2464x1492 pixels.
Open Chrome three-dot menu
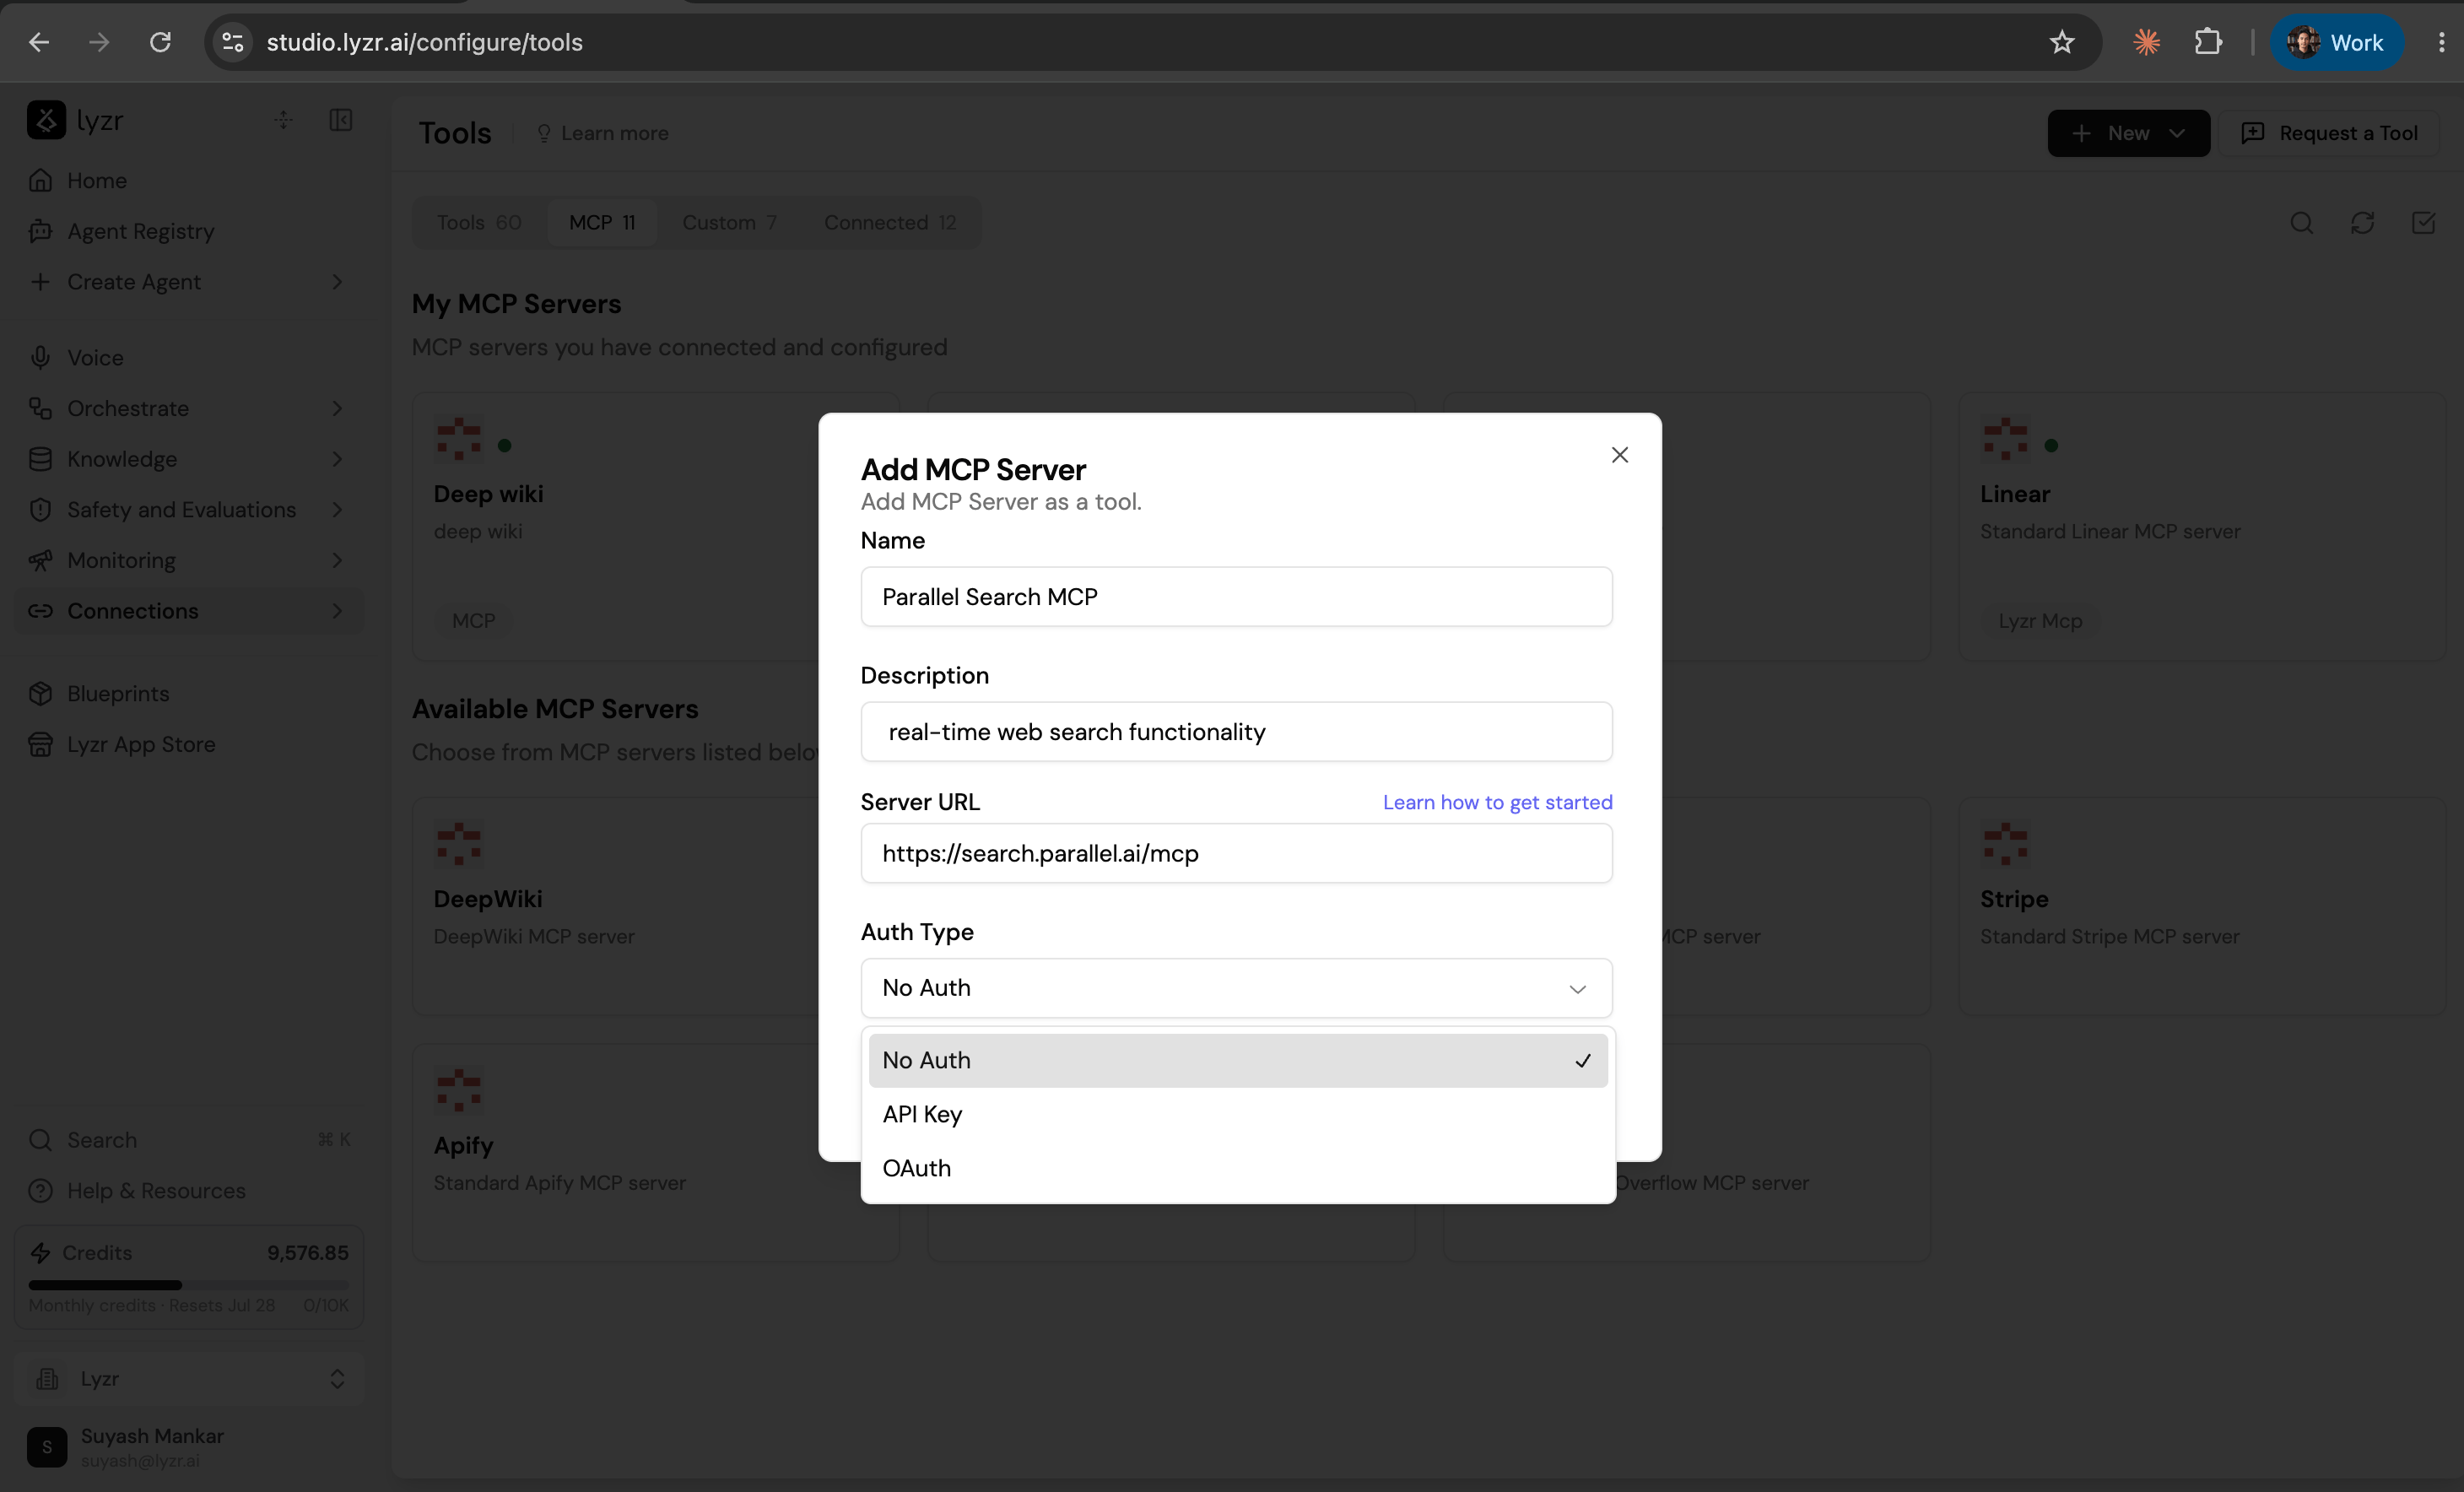pyautogui.click(x=2441, y=42)
